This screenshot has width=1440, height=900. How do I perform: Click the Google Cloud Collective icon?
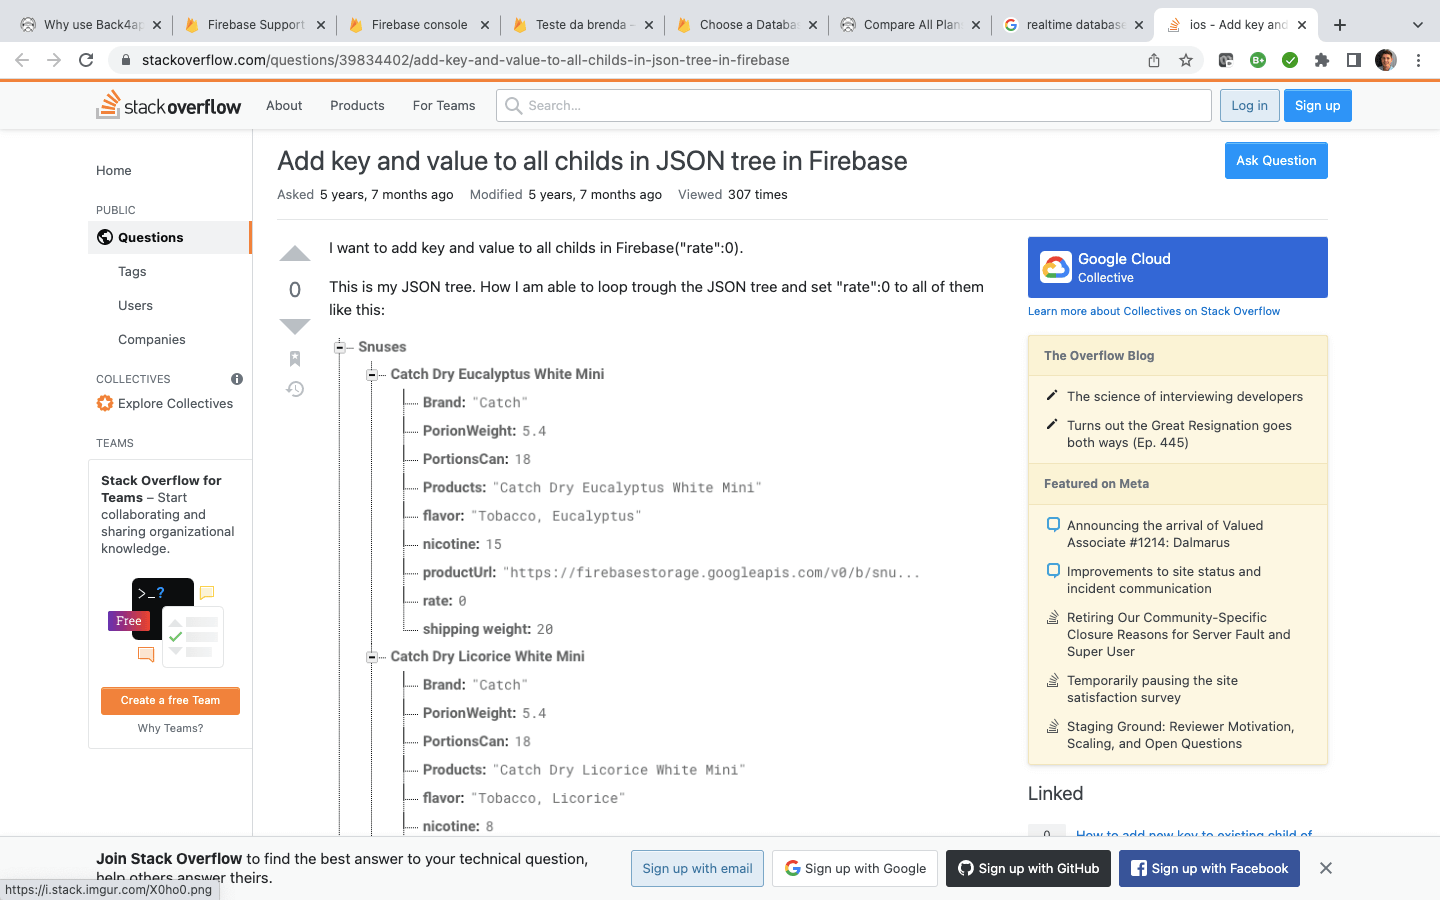(x=1053, y=267)
